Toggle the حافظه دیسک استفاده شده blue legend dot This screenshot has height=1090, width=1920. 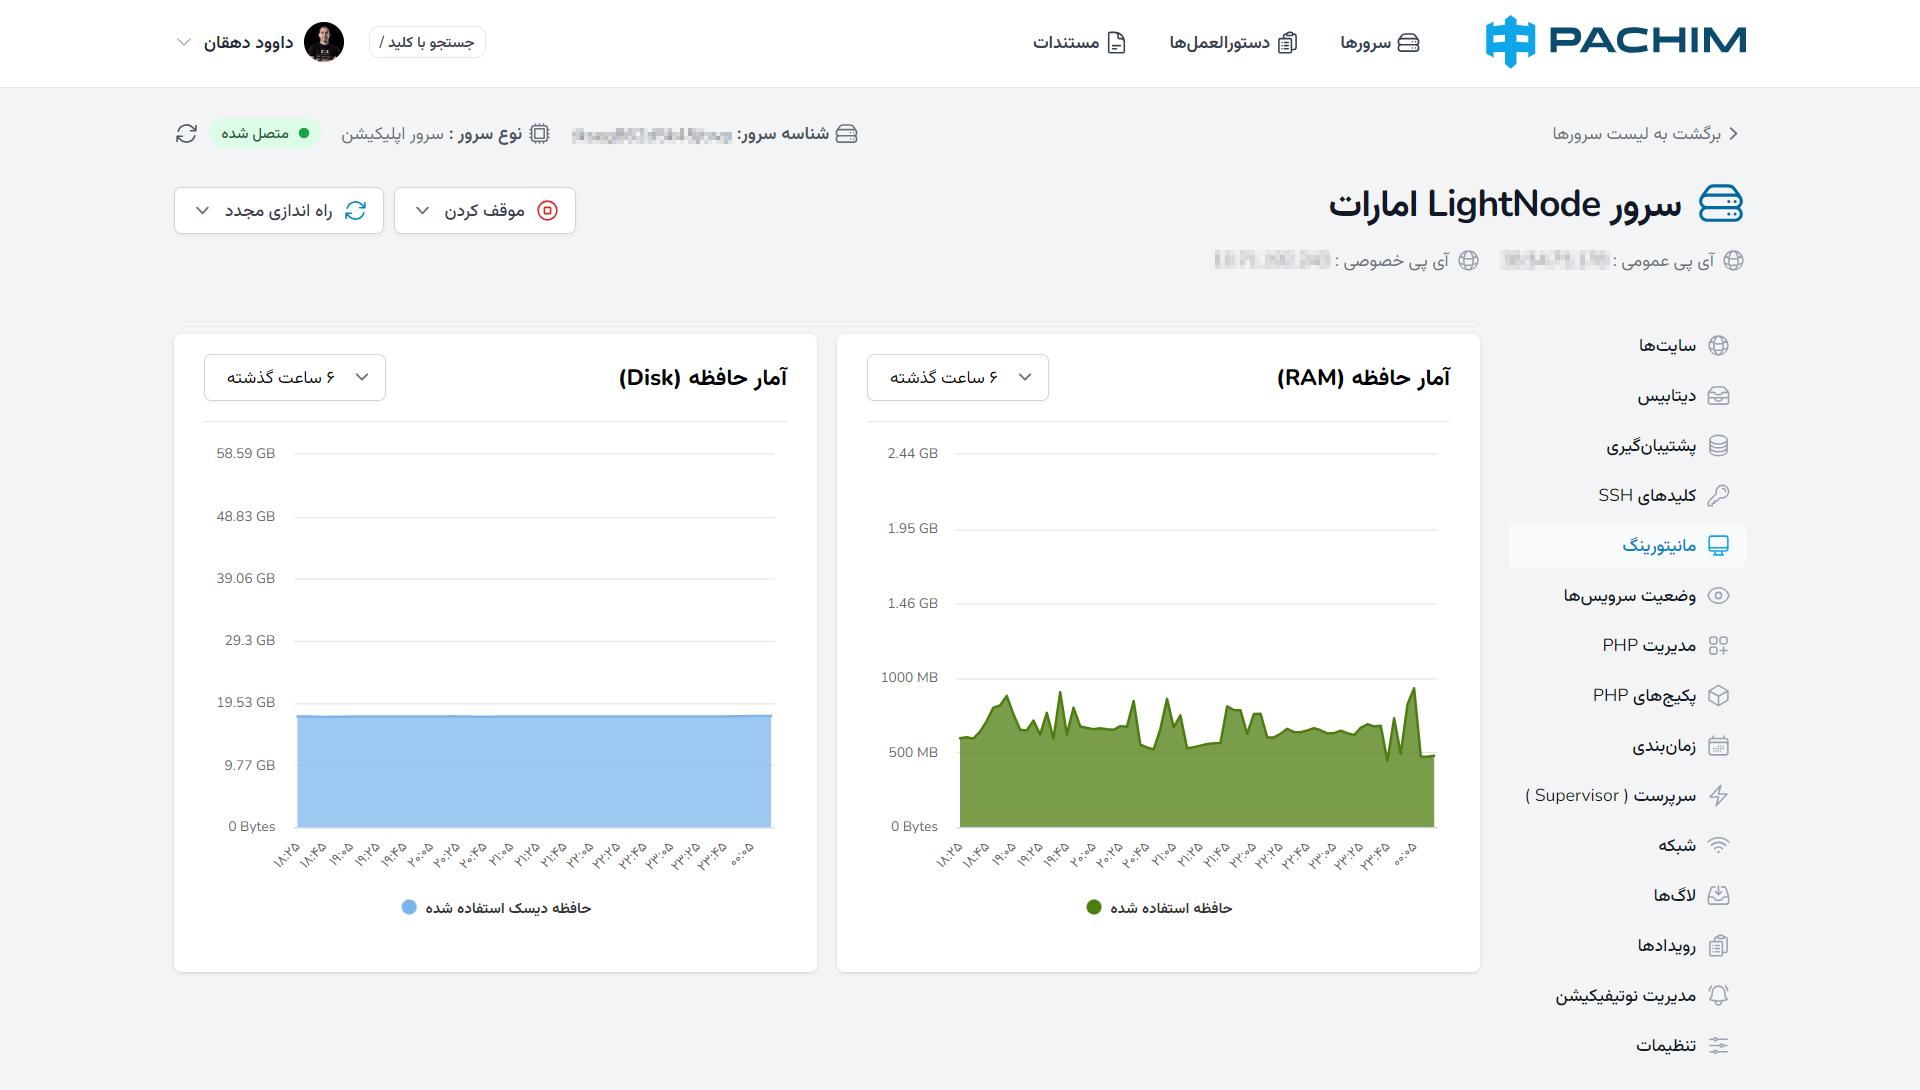tap(408, 908)
